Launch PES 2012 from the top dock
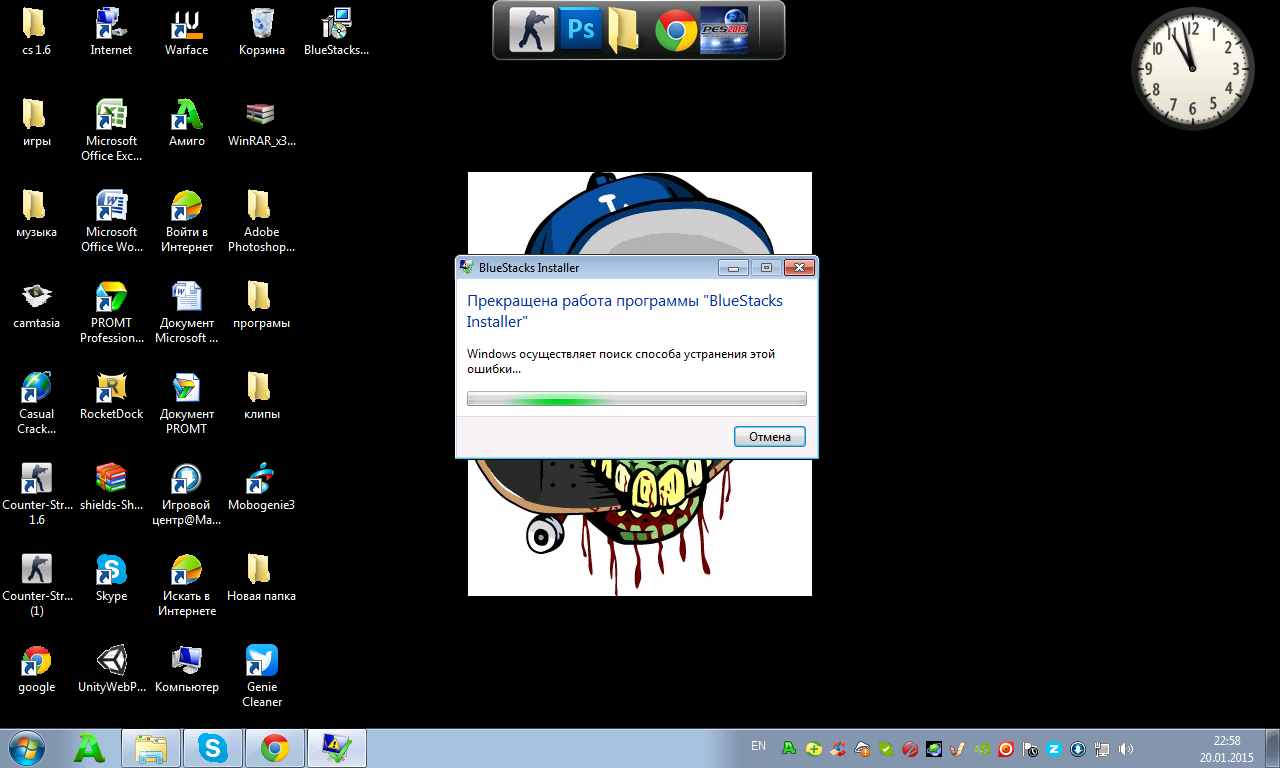 [x=723, y=30]
